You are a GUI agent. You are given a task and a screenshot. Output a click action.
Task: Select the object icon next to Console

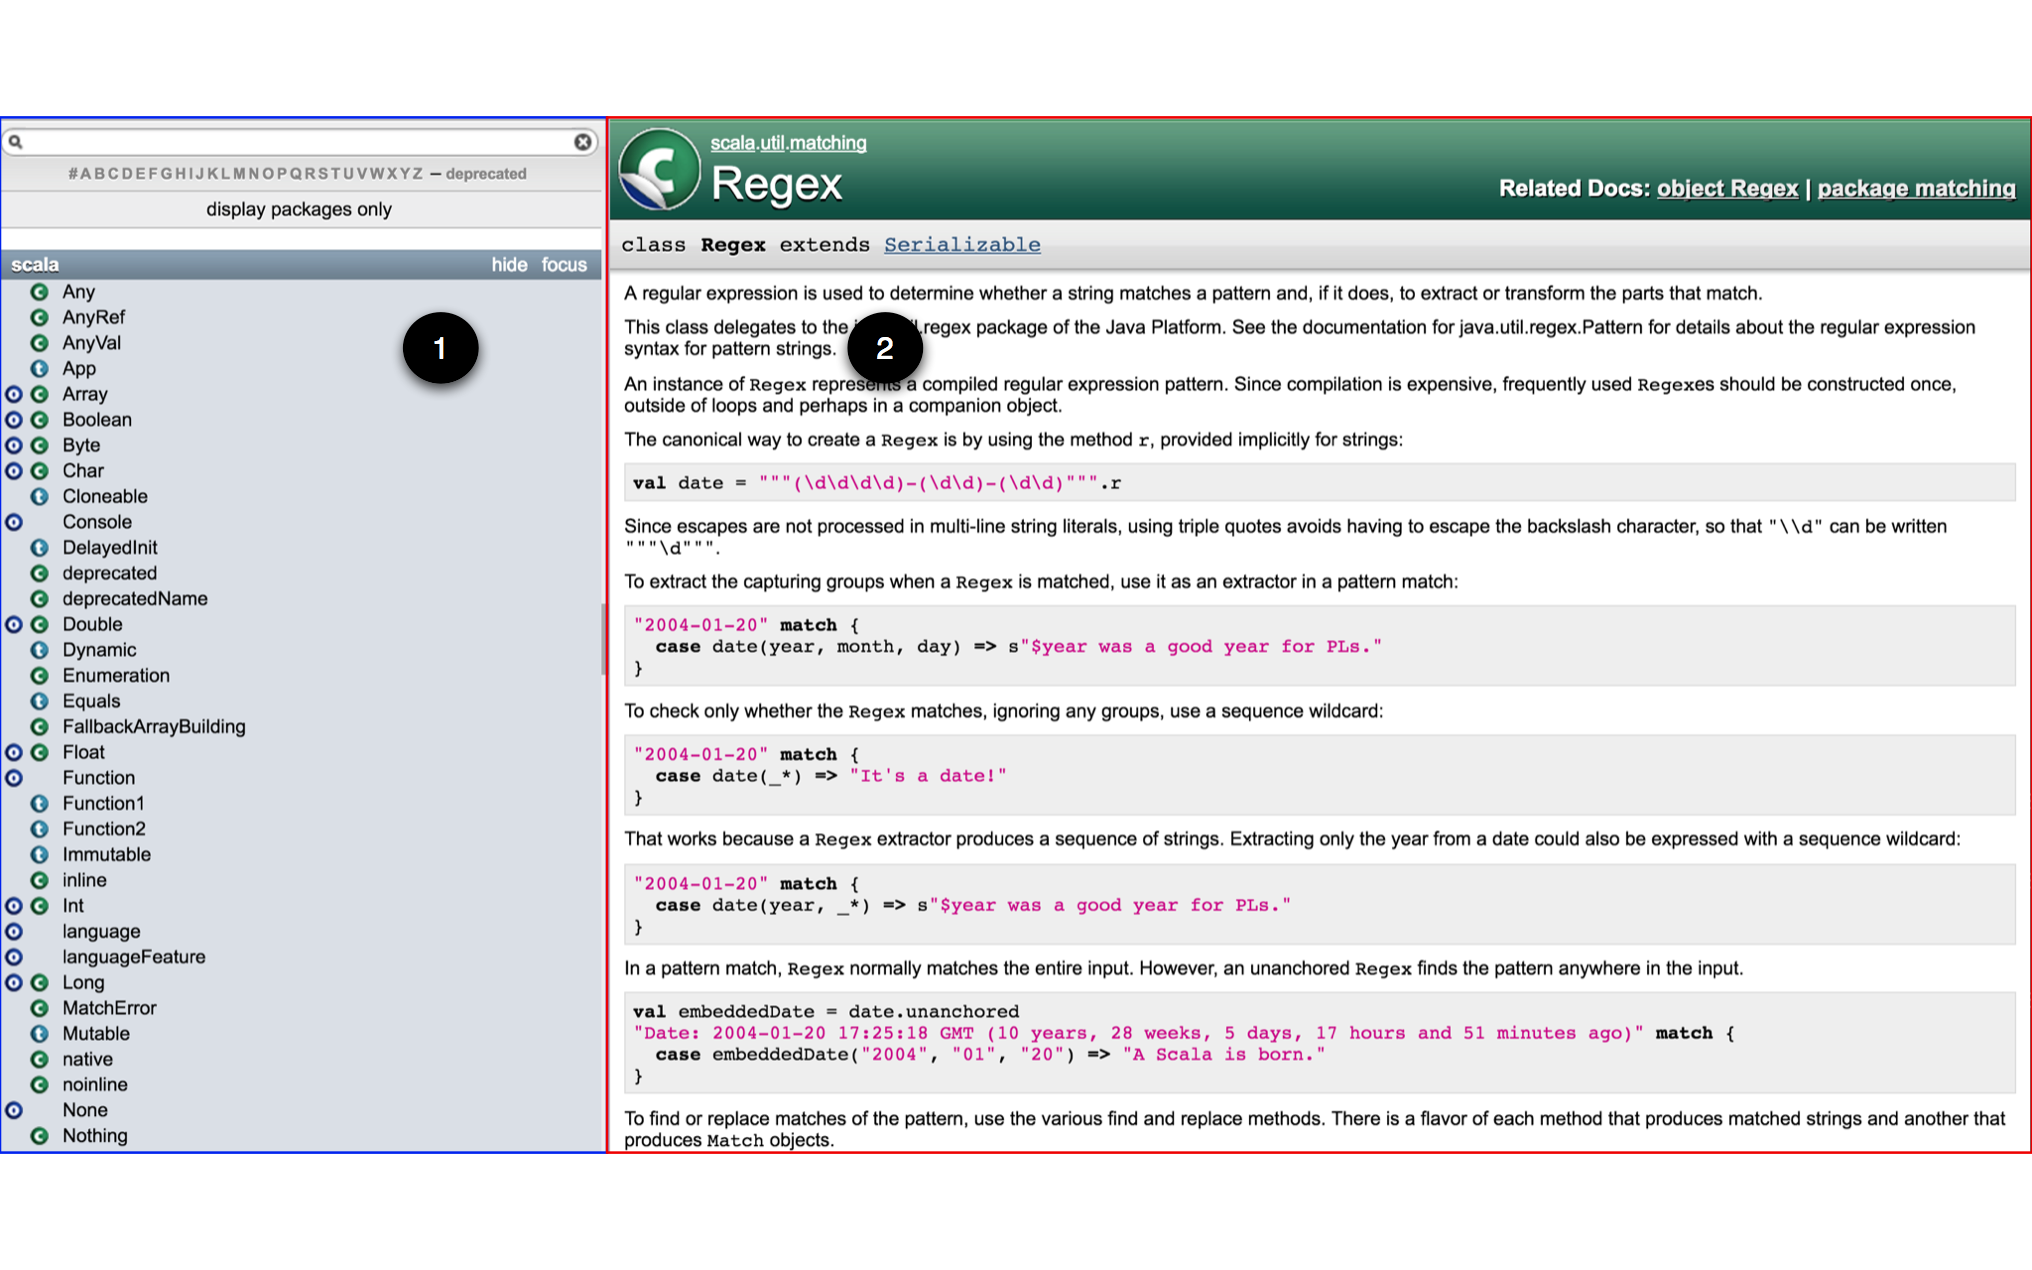pos(13,522)
